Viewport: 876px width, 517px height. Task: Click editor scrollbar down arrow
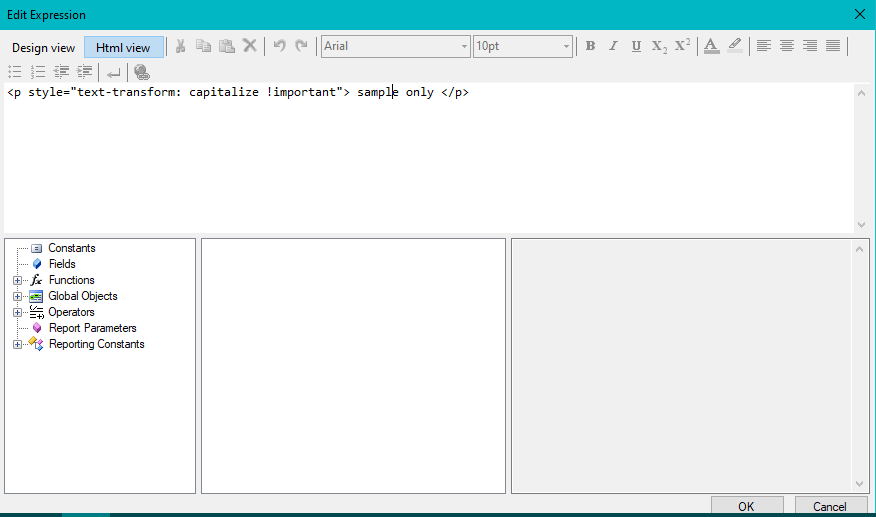(861, 225)
